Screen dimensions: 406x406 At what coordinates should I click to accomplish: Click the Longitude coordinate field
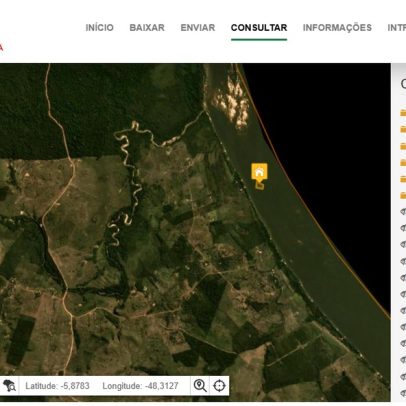[140, 386]
